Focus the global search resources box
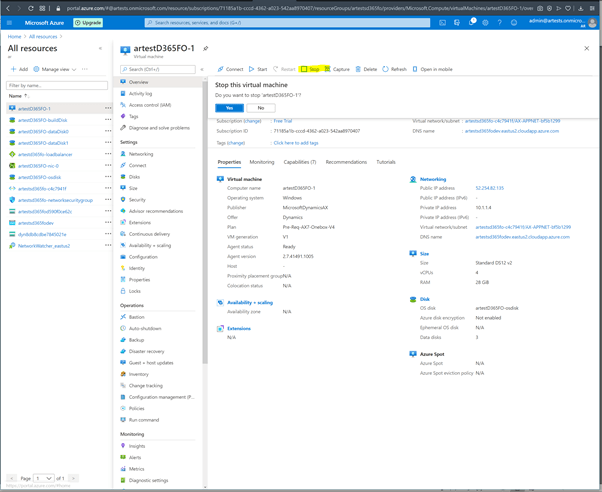 (x=287, y=23)
